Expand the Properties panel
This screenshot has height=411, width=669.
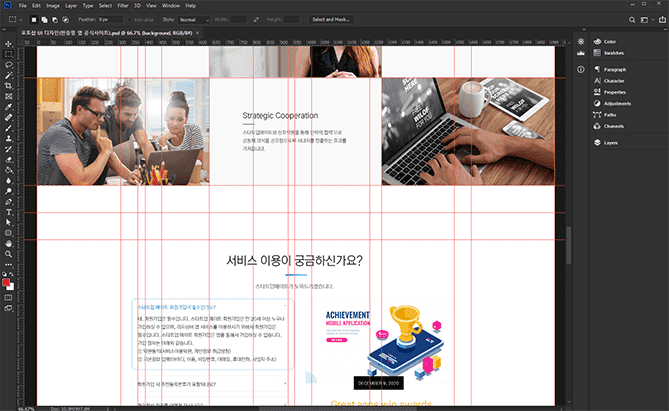[610, 92]
